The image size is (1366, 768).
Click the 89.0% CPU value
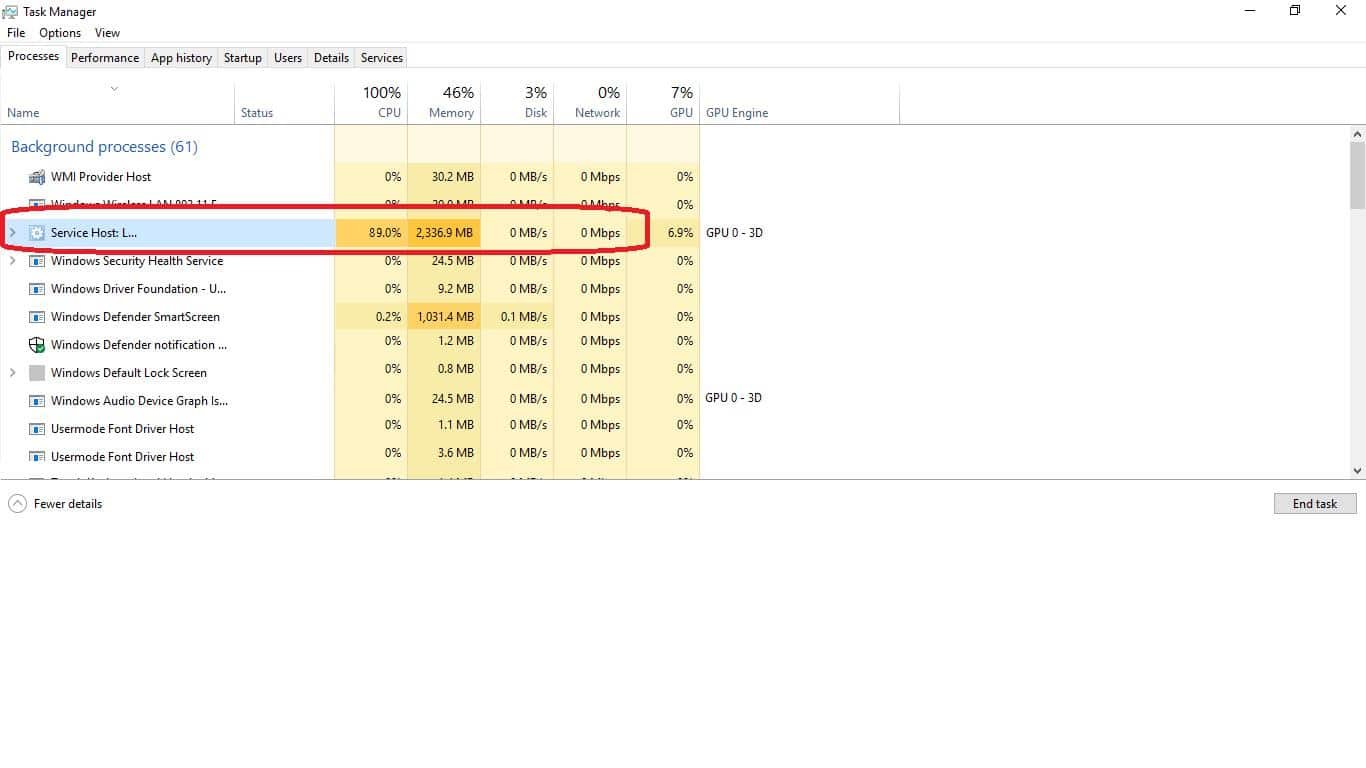point(385,233)
